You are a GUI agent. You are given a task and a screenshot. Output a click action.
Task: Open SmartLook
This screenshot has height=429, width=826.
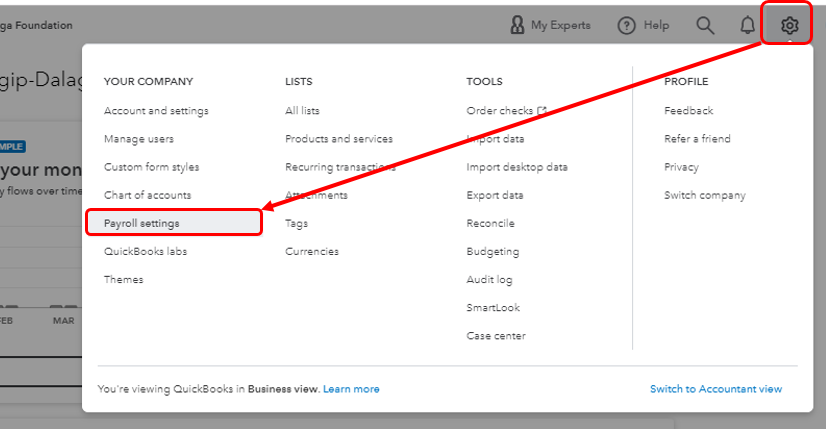(493, 308)
